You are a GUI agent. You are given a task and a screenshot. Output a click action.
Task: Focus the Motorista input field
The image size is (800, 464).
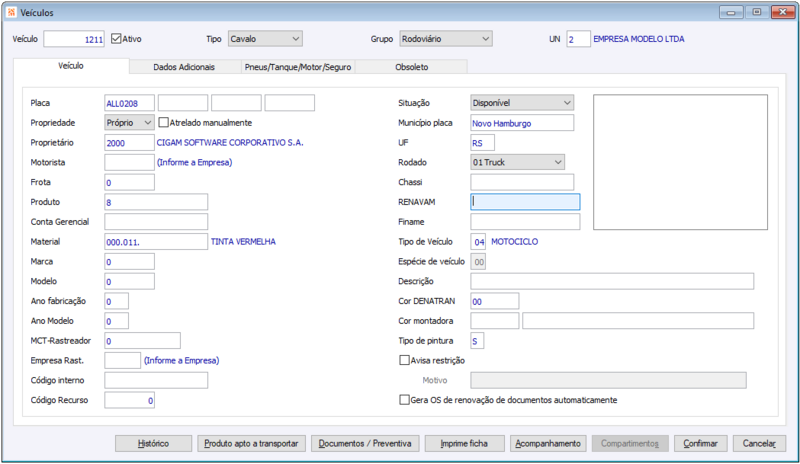(x=129, y=162)
